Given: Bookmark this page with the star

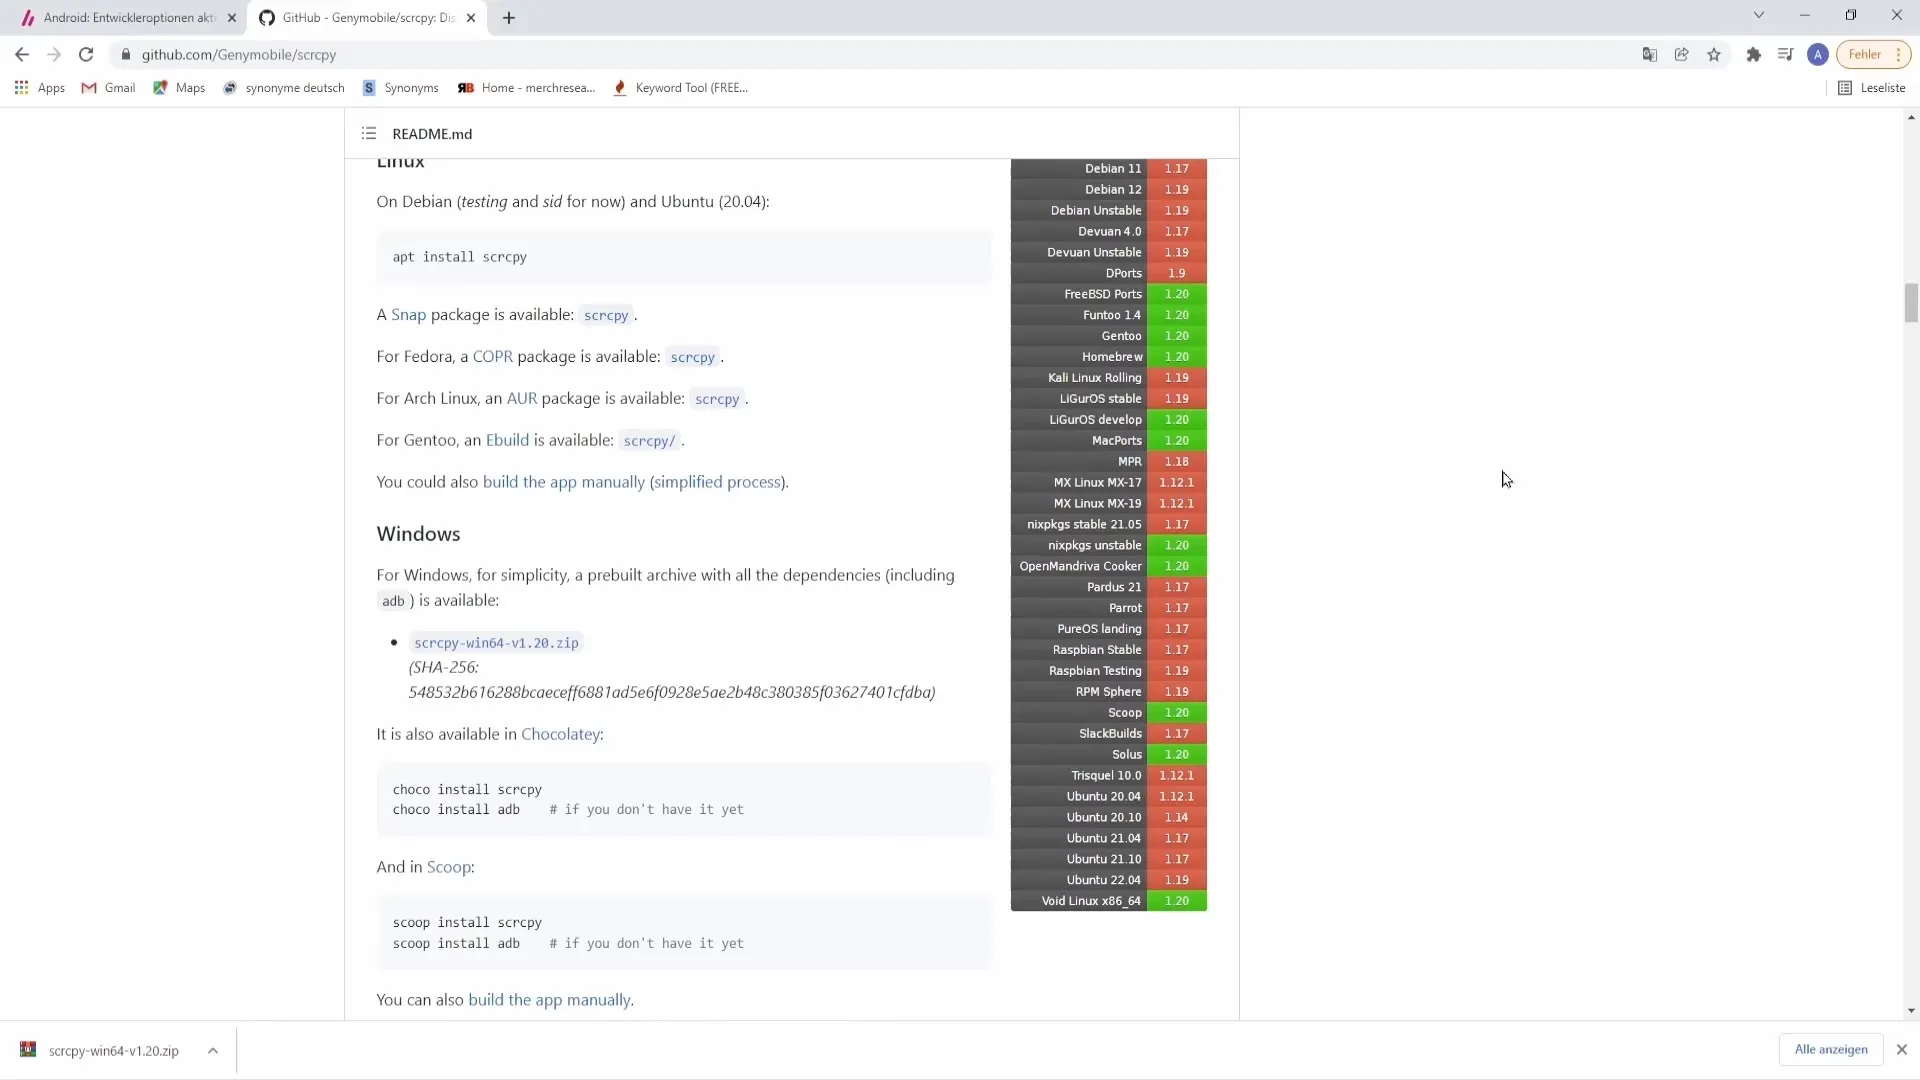Looking at the screenshot, I should point(1714,55).
